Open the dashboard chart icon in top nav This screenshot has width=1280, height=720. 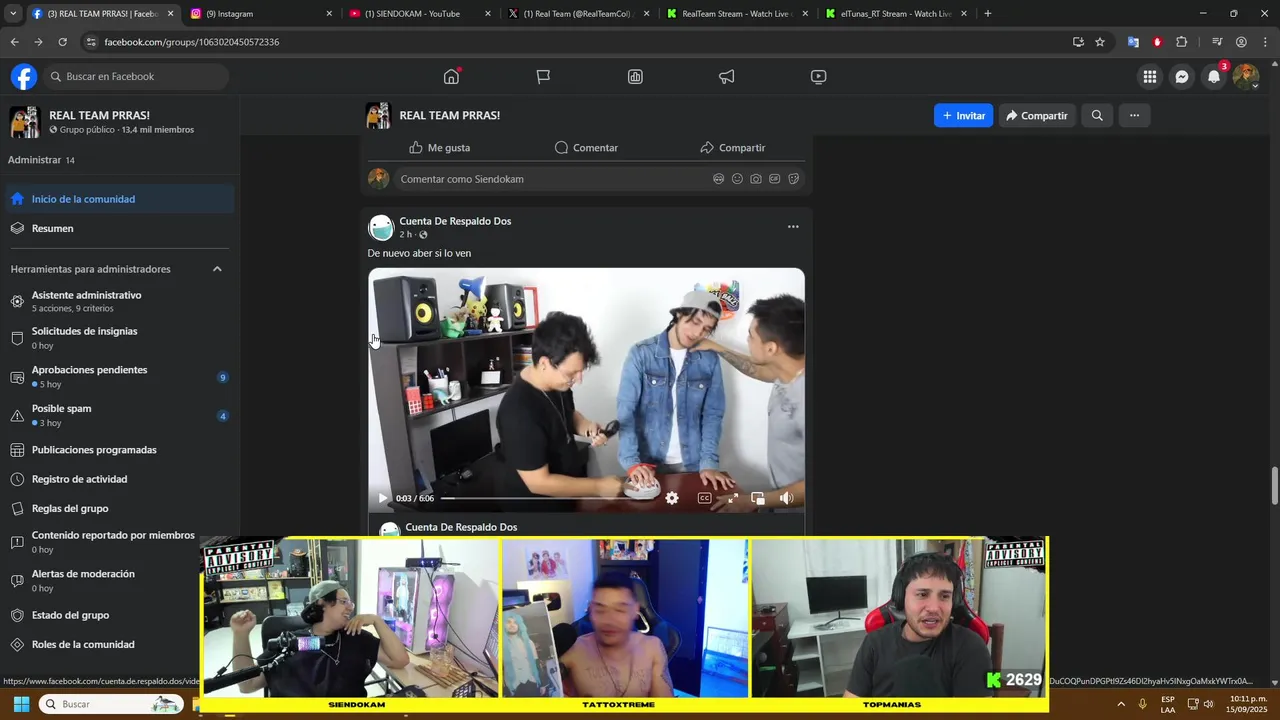635,77
